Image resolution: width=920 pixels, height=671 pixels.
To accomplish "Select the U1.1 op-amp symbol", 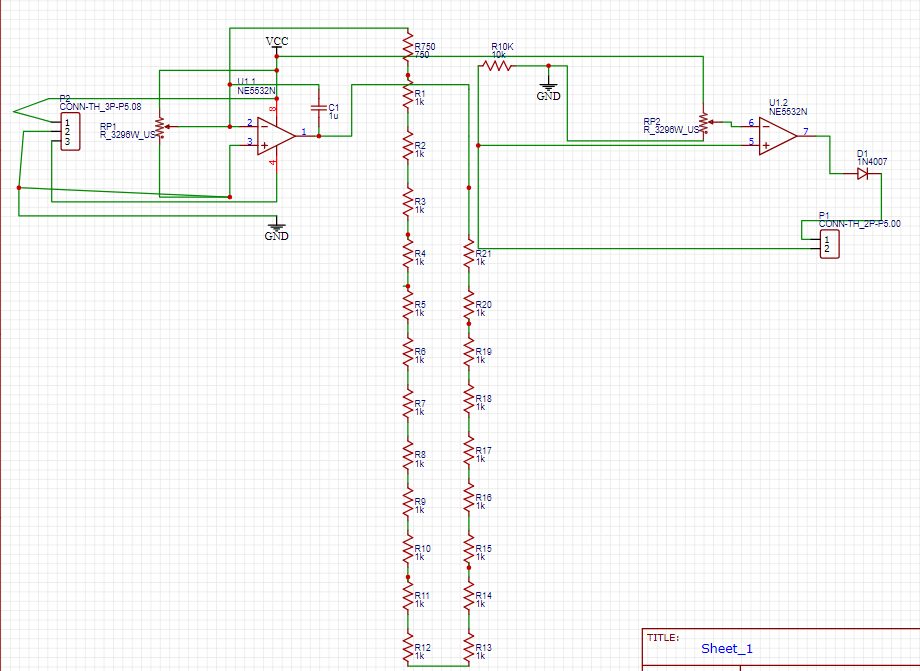I will pyautogui.click(x=275, y=135).
